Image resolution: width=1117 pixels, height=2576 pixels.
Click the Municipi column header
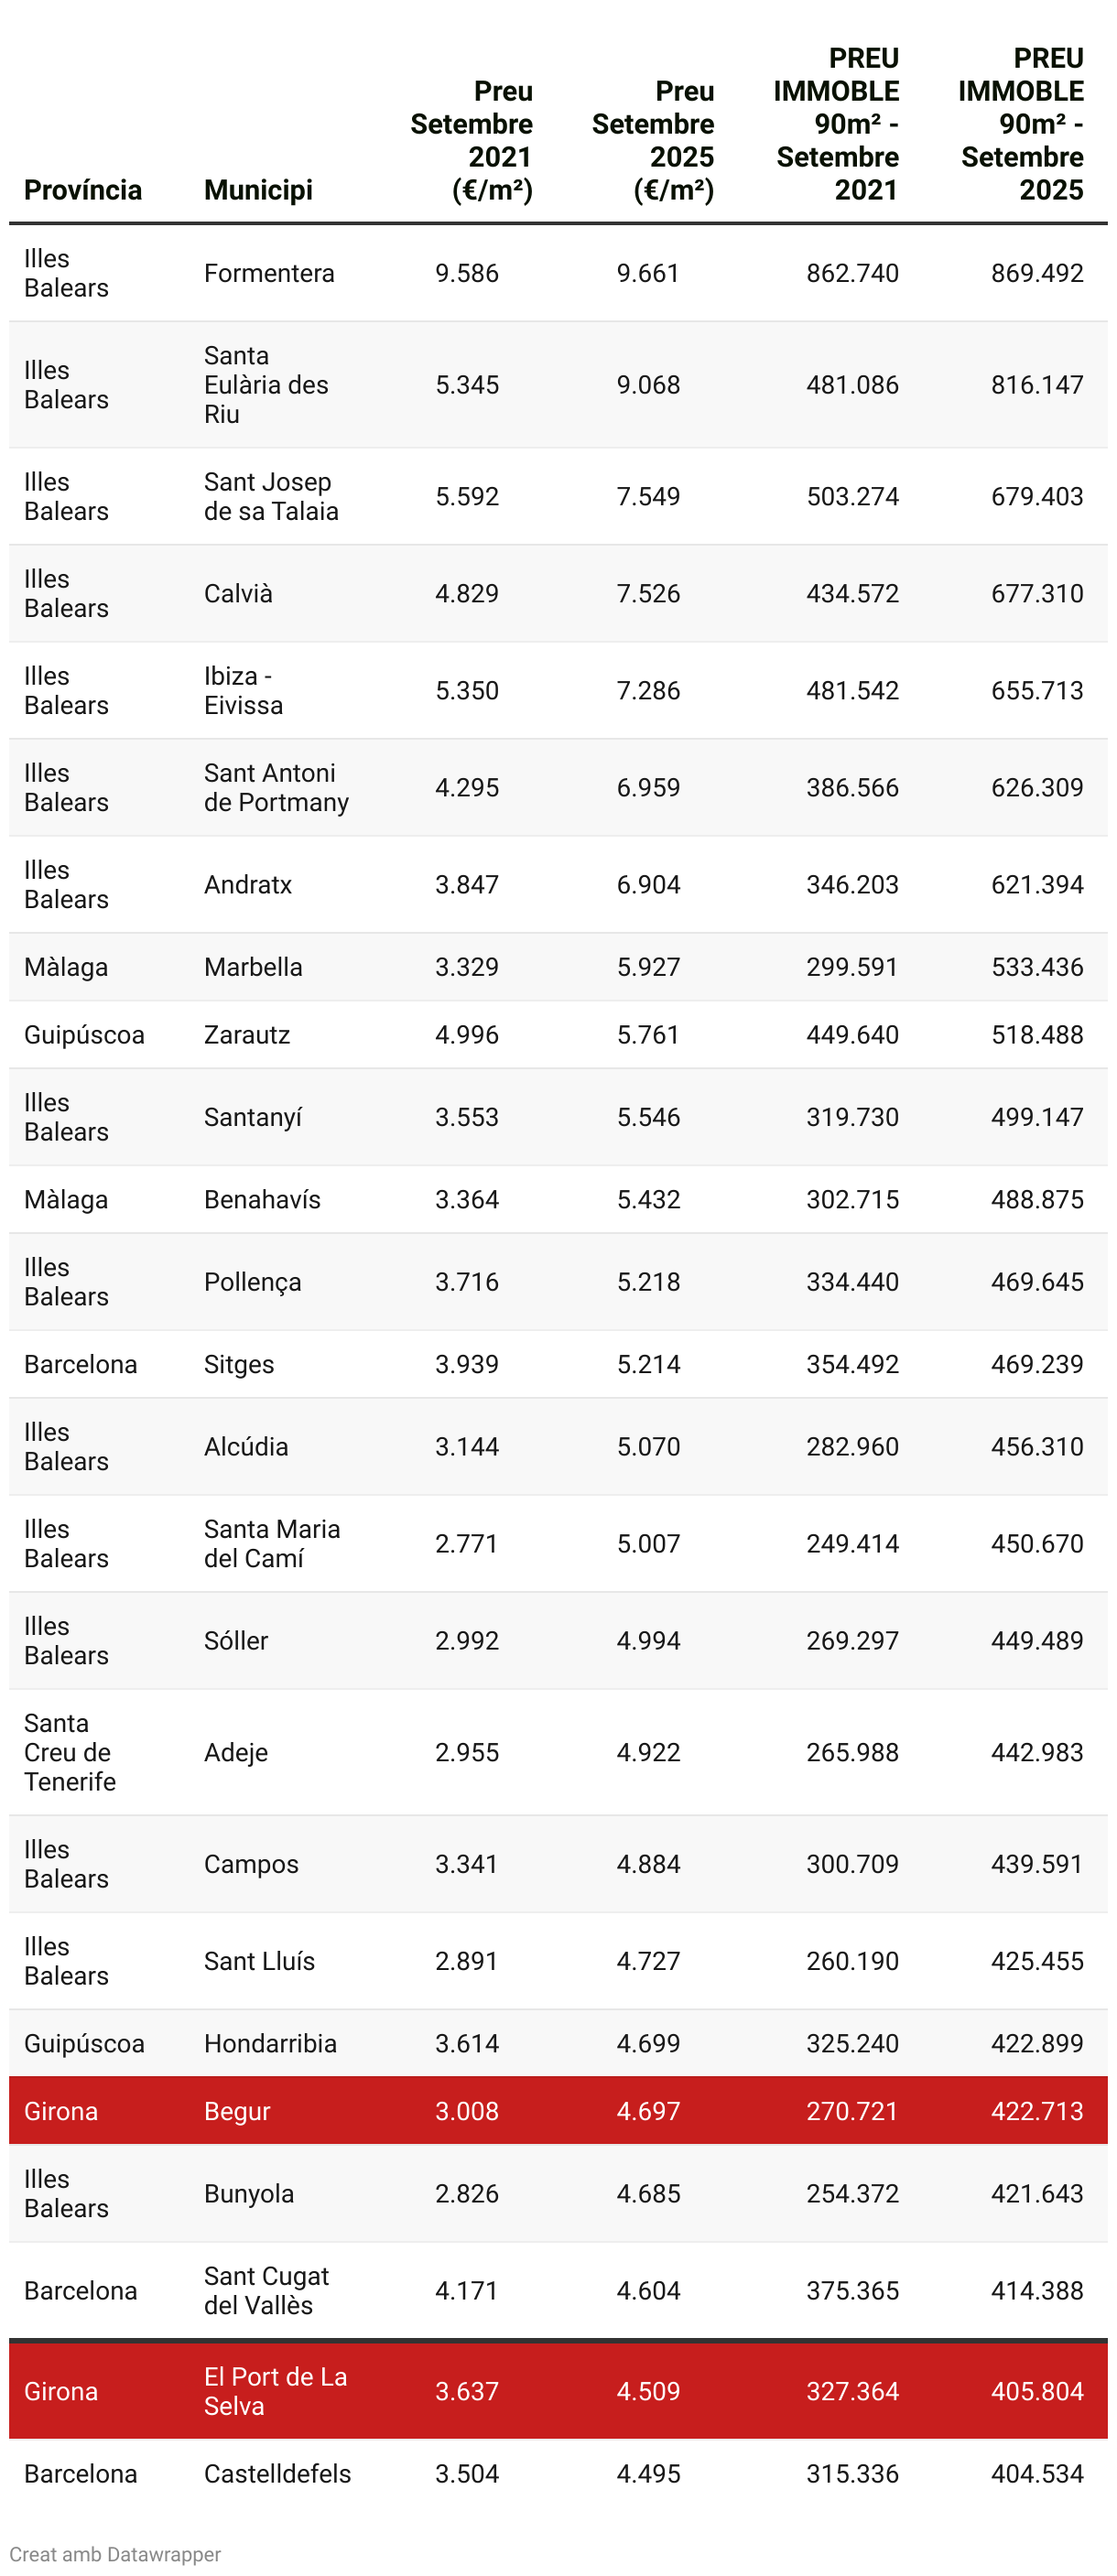coord(258,190)
